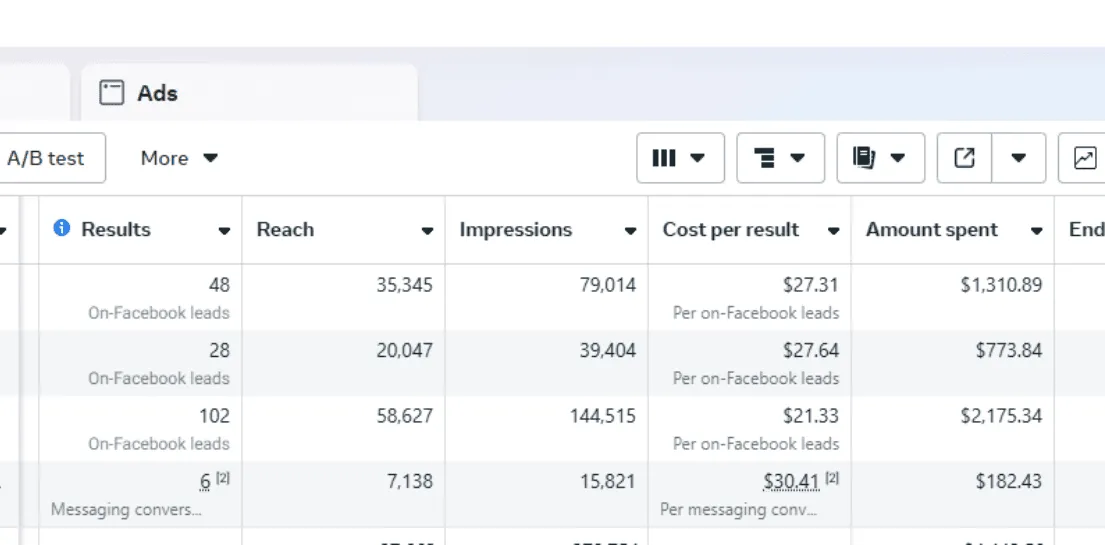Image resolution: width=1105 pixels, height=545 pixels.
Task: Select the 144,515 impressions cell
Action: pyautogui.click(x=546, y=428)
